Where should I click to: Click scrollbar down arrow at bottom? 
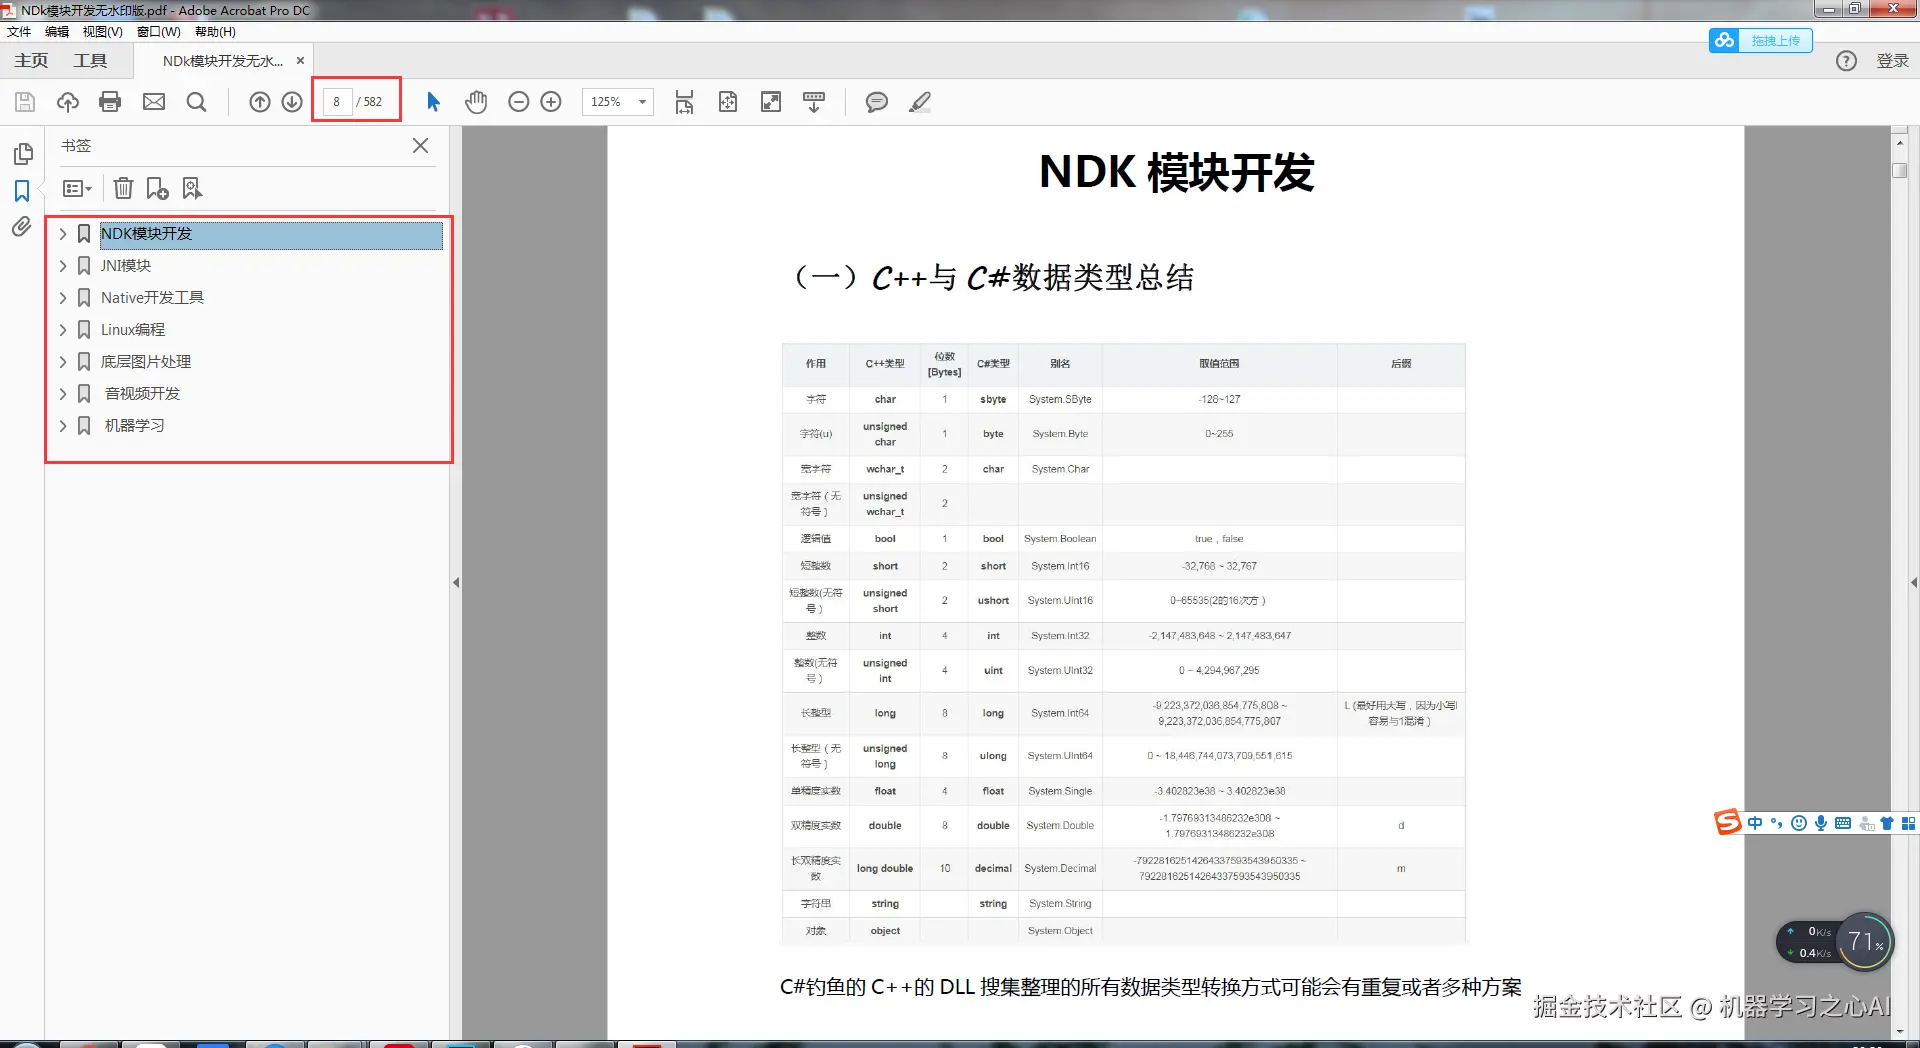[1900, 1031]
